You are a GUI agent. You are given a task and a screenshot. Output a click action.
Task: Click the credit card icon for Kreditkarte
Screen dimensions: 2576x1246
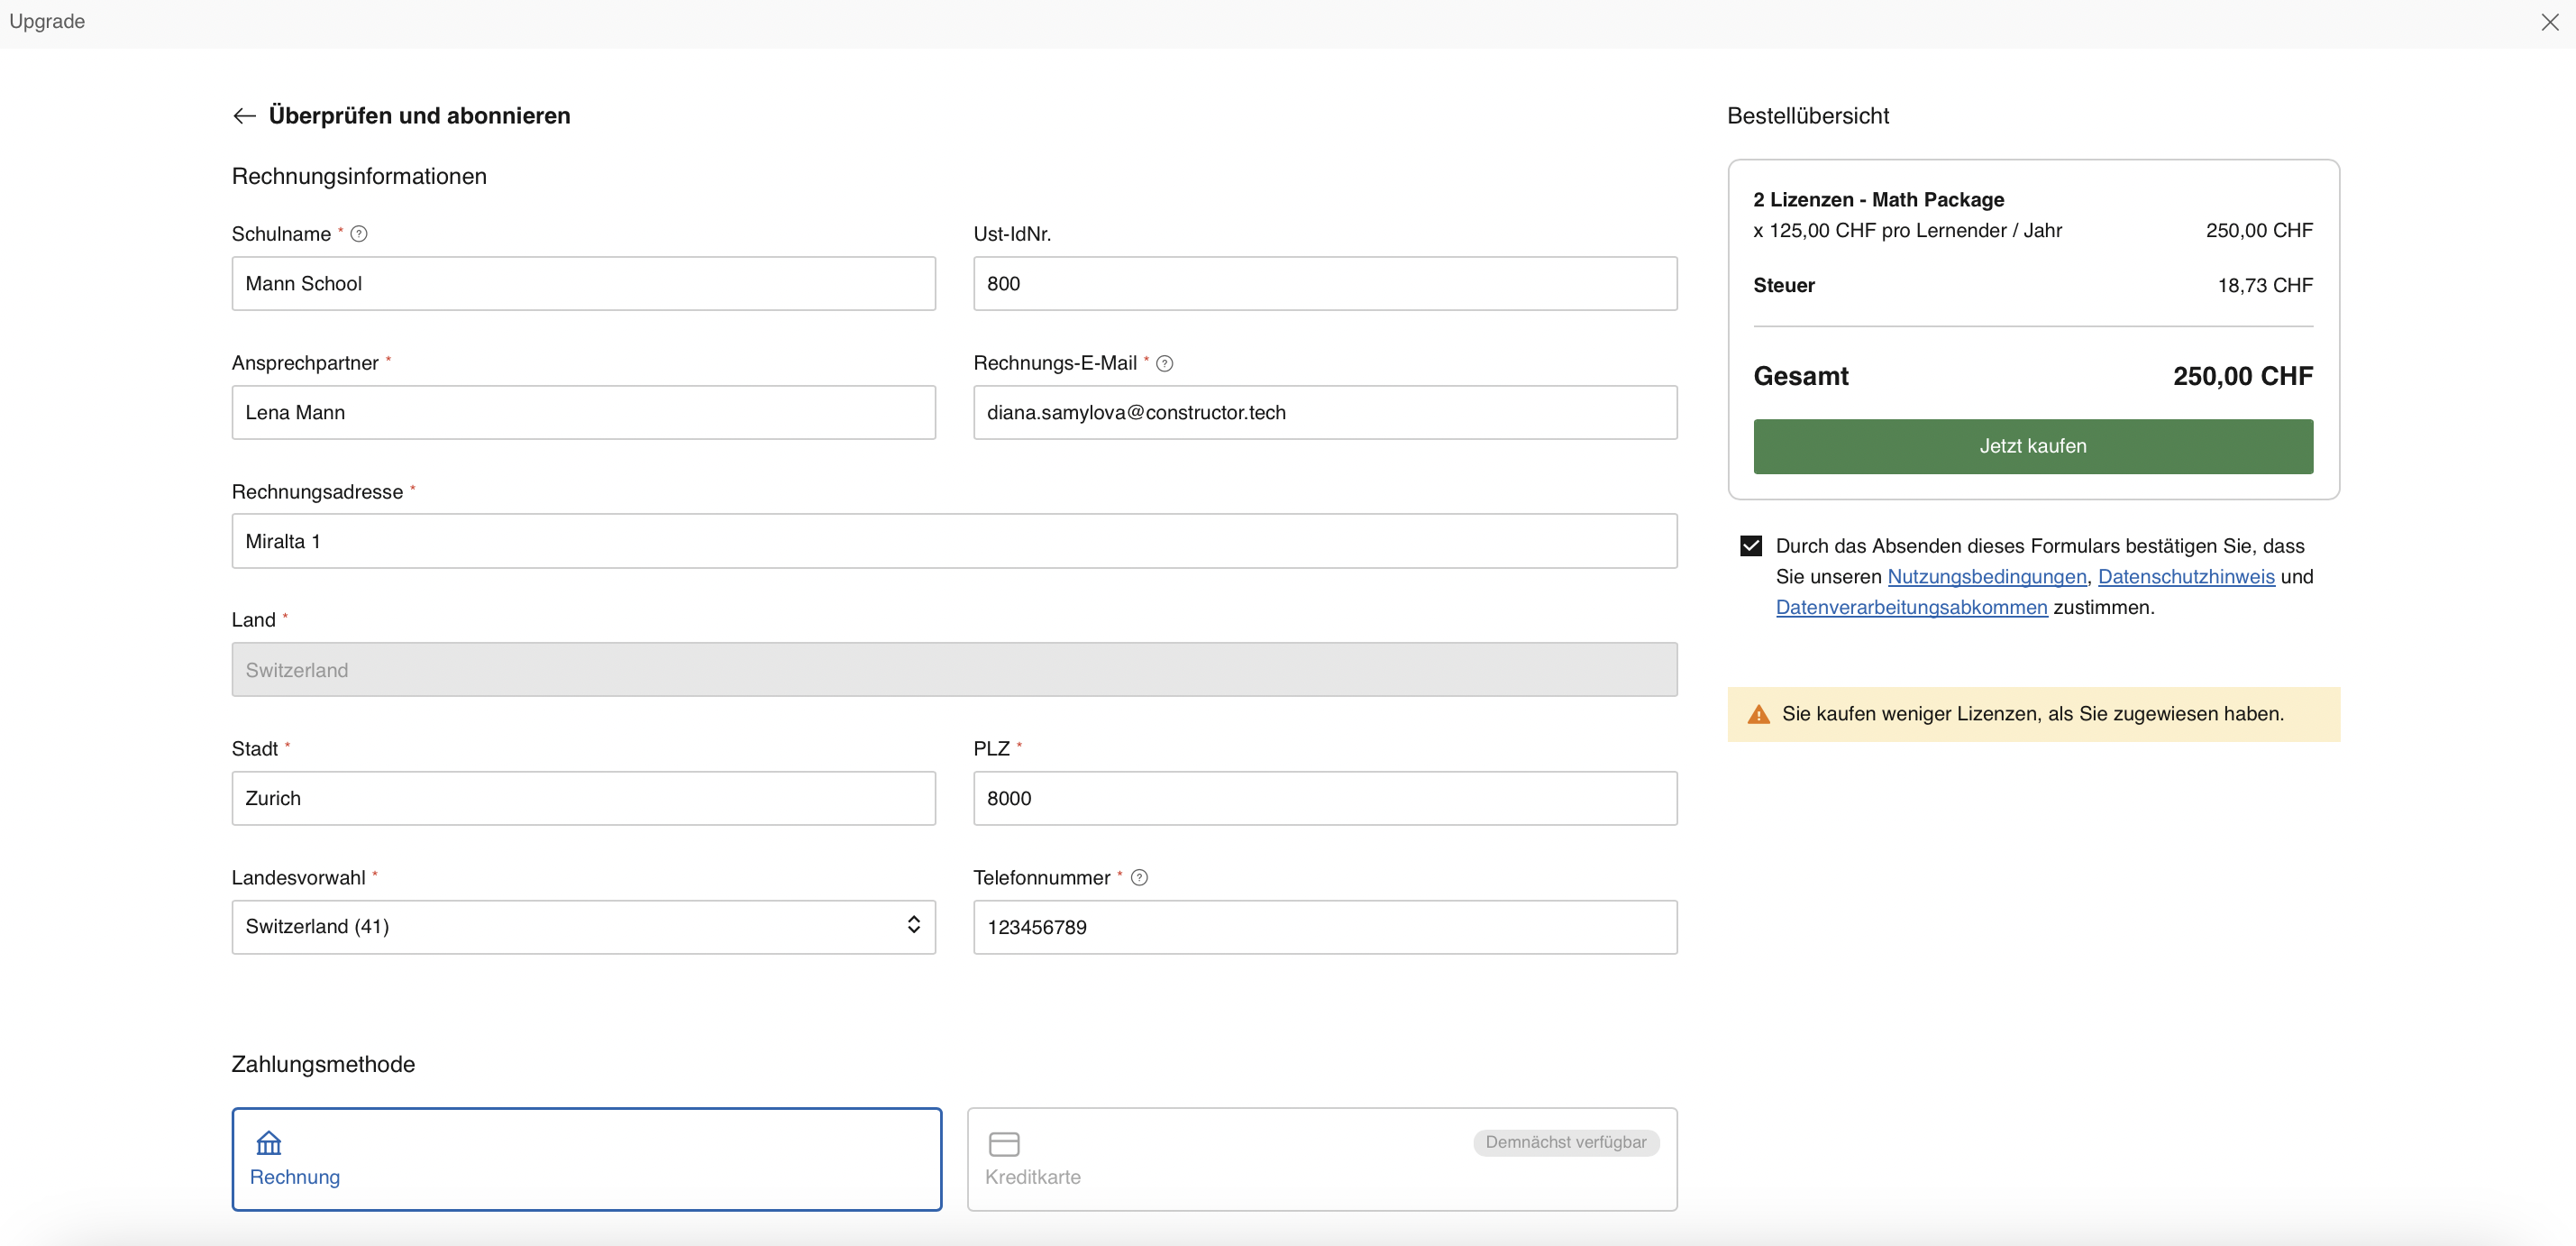click(x=1003, y=1143)
